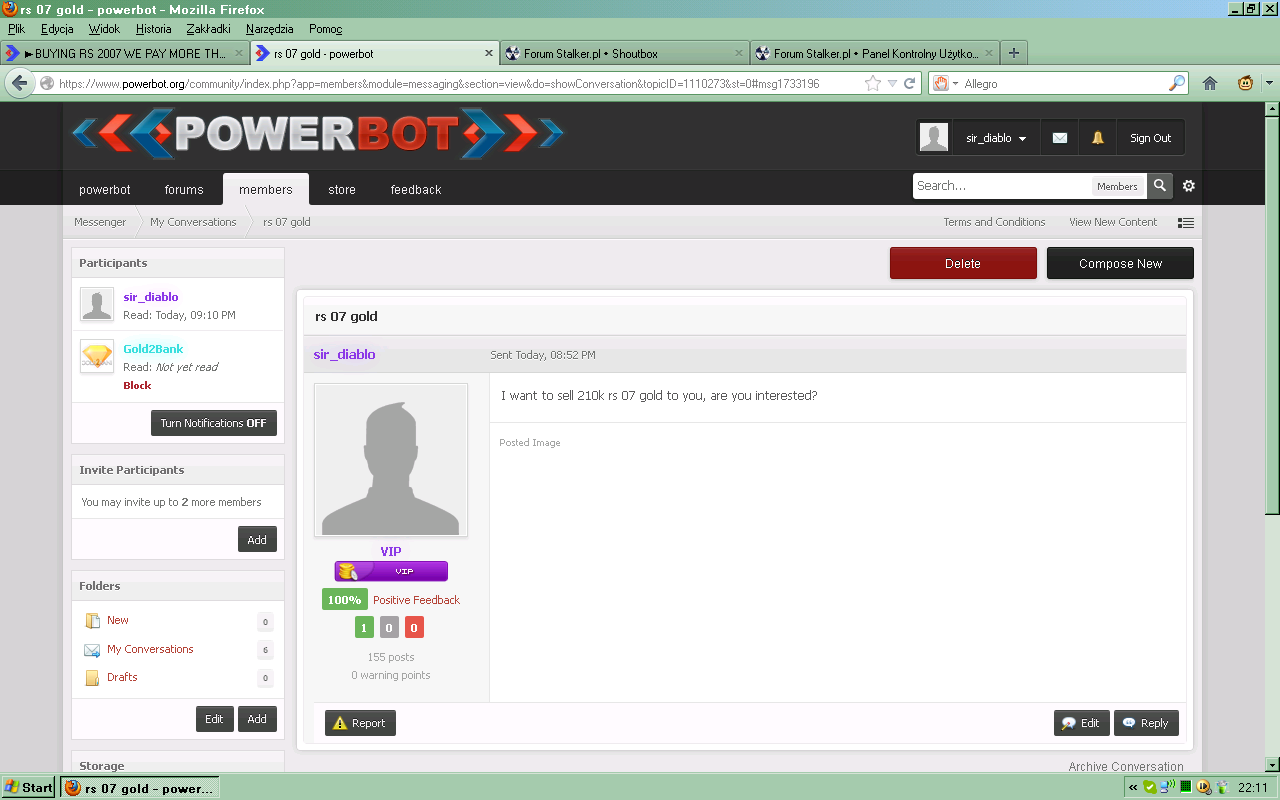Close the rs 07 gold tab
The width and height of the screenshot is (1280, 800).
tap(489, 53)
